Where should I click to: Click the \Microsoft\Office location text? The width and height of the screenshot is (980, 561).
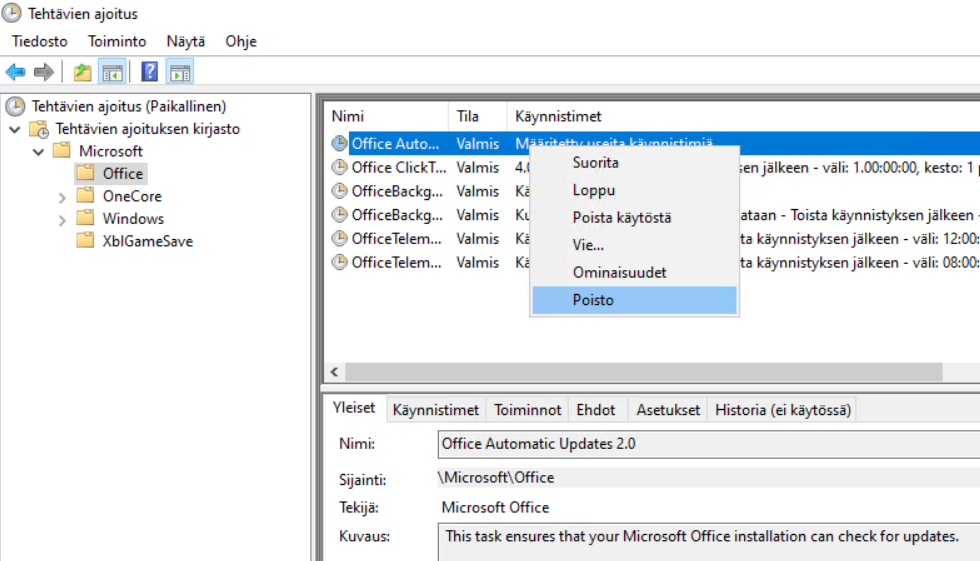tap(496, 477)
